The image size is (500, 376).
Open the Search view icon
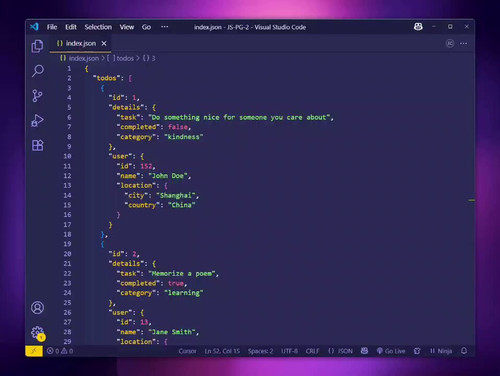pos(38,71)
